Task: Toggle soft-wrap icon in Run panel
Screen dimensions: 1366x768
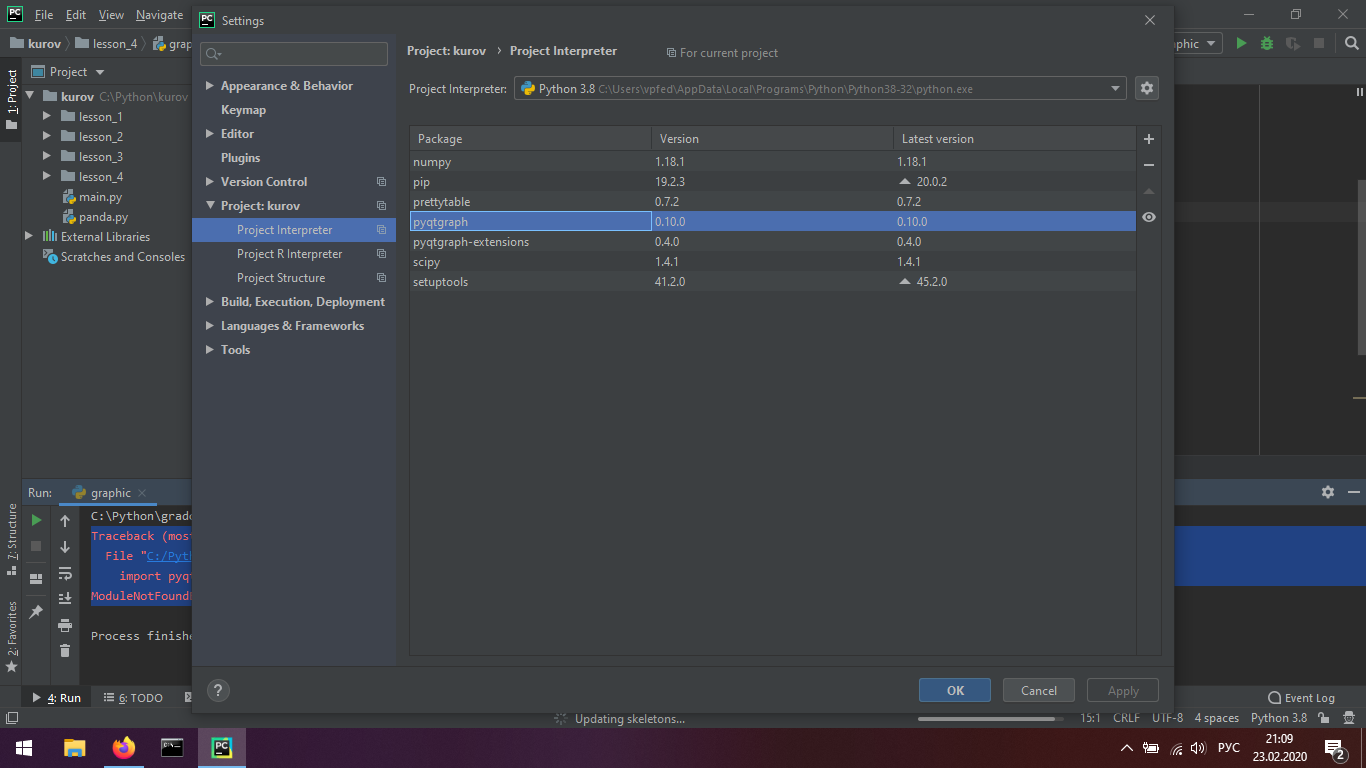Action: click(x=65, y=573)
